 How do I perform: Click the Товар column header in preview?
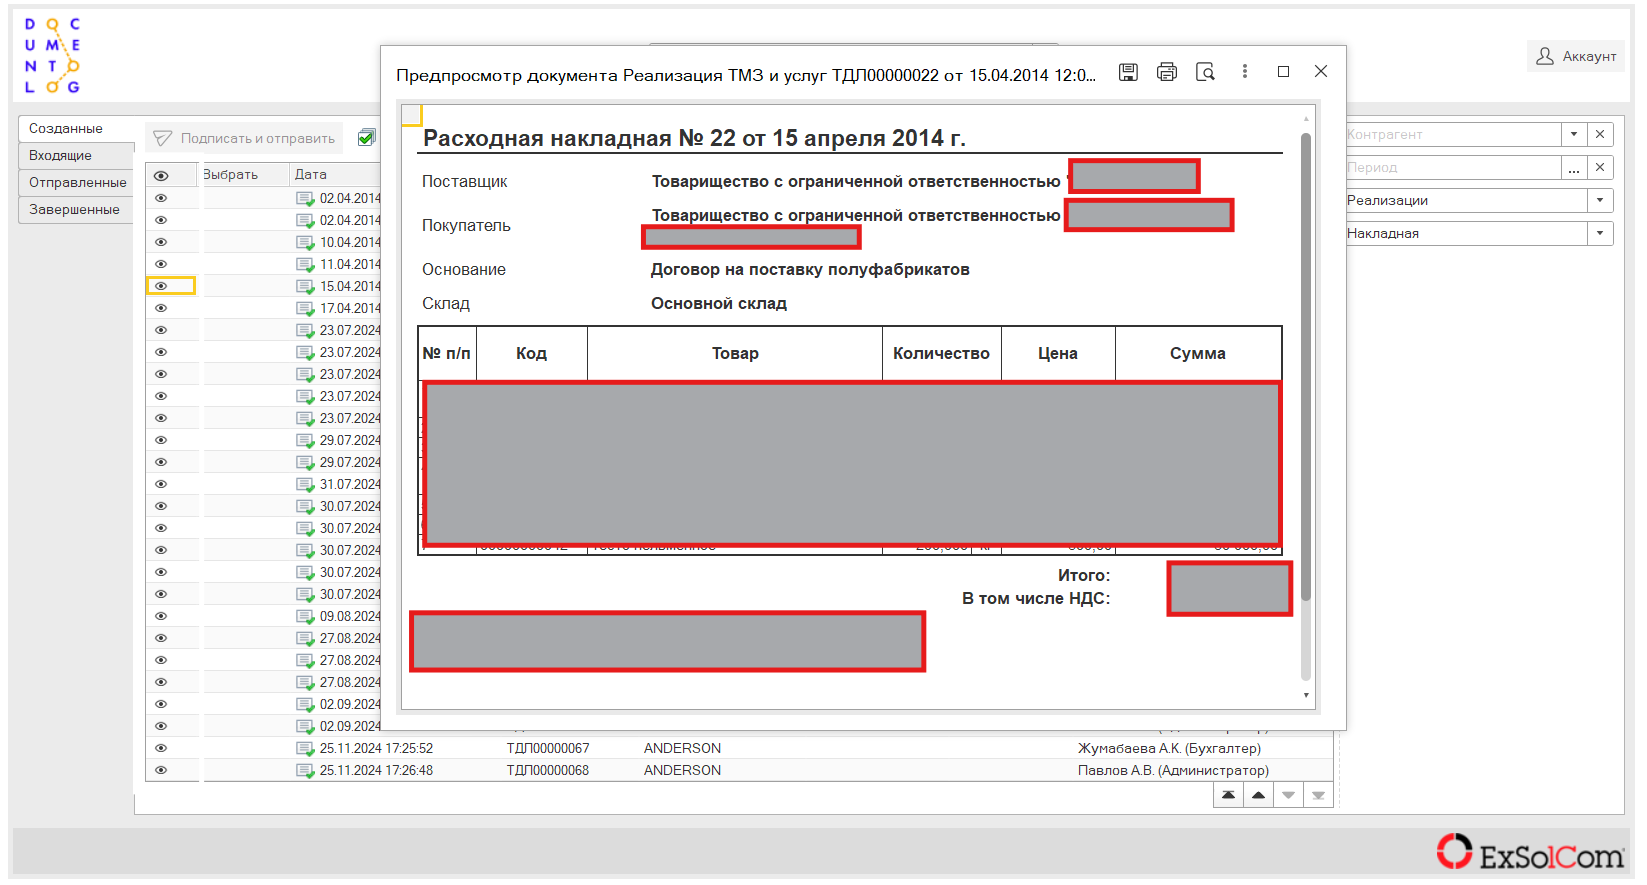[735, 353]
